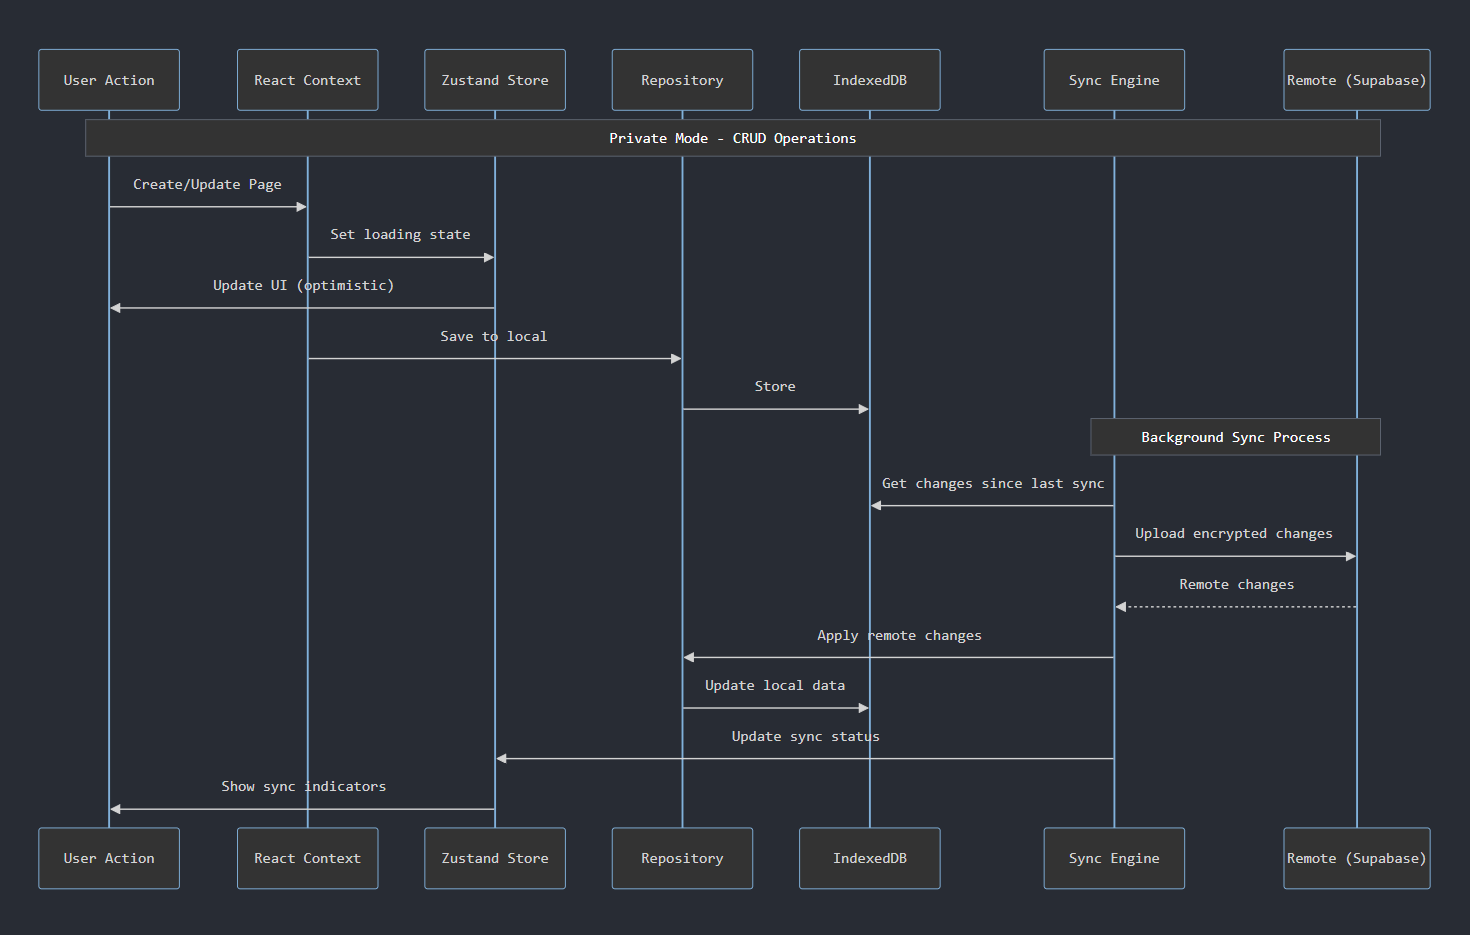Image resolution: width=1470 pixels, height=935 pixels.
Task: Select the top React Context box
Action: click(x=307, y=80)
